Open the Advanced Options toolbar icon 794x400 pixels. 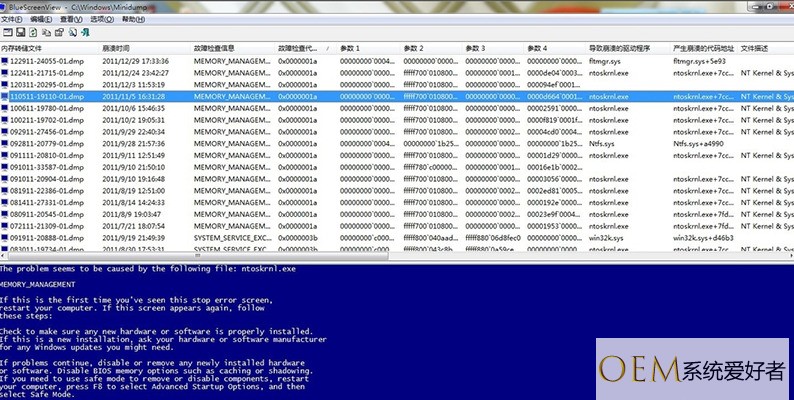(x=8, y=32)
